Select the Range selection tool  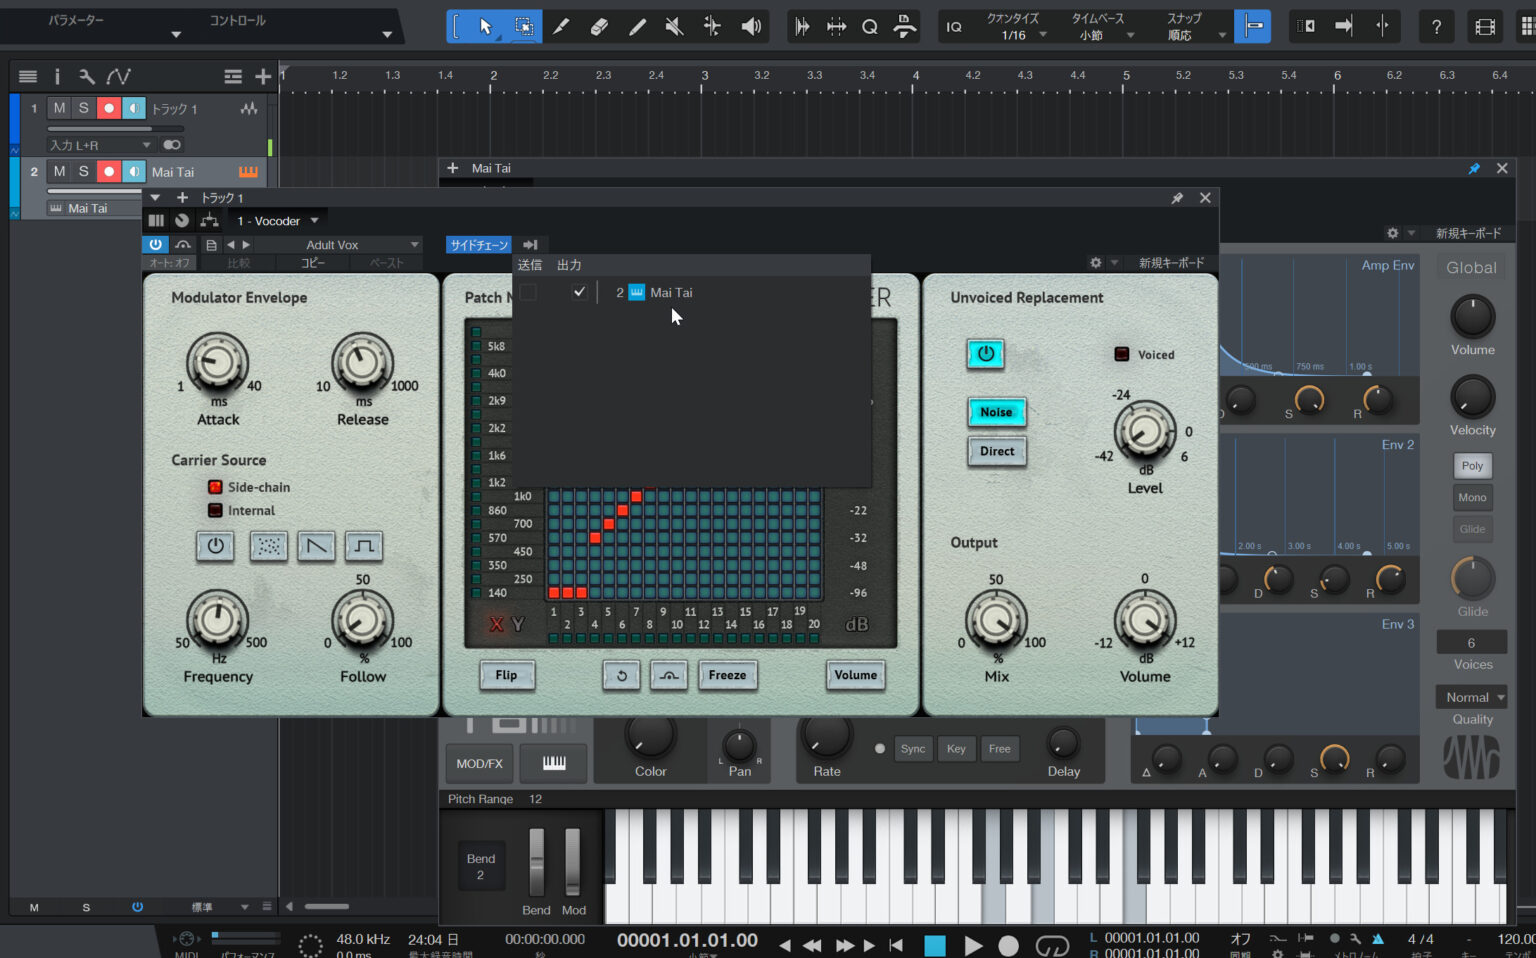click(523, 26)
